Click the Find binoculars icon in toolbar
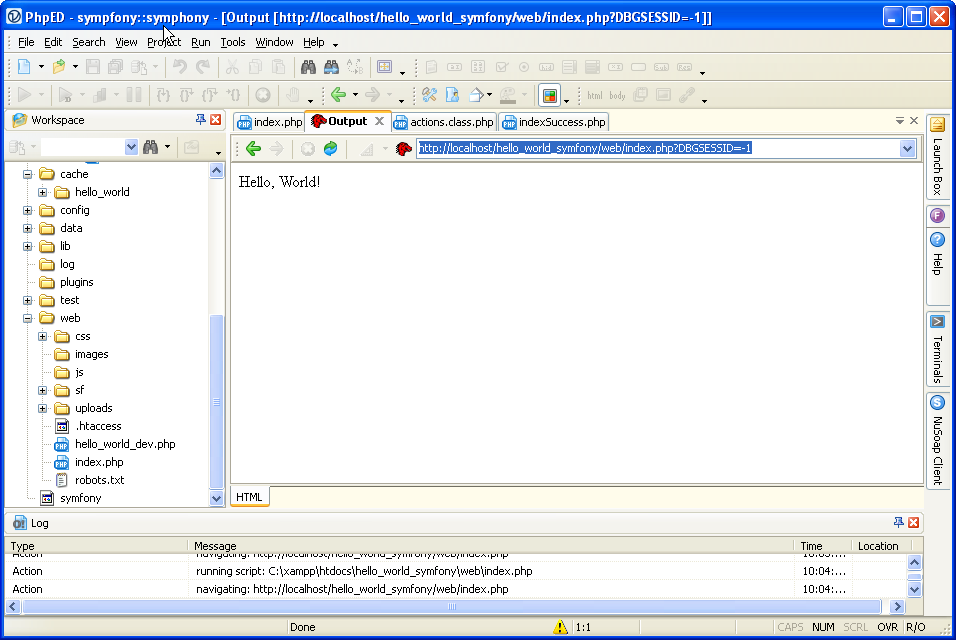 pos(309,67)
